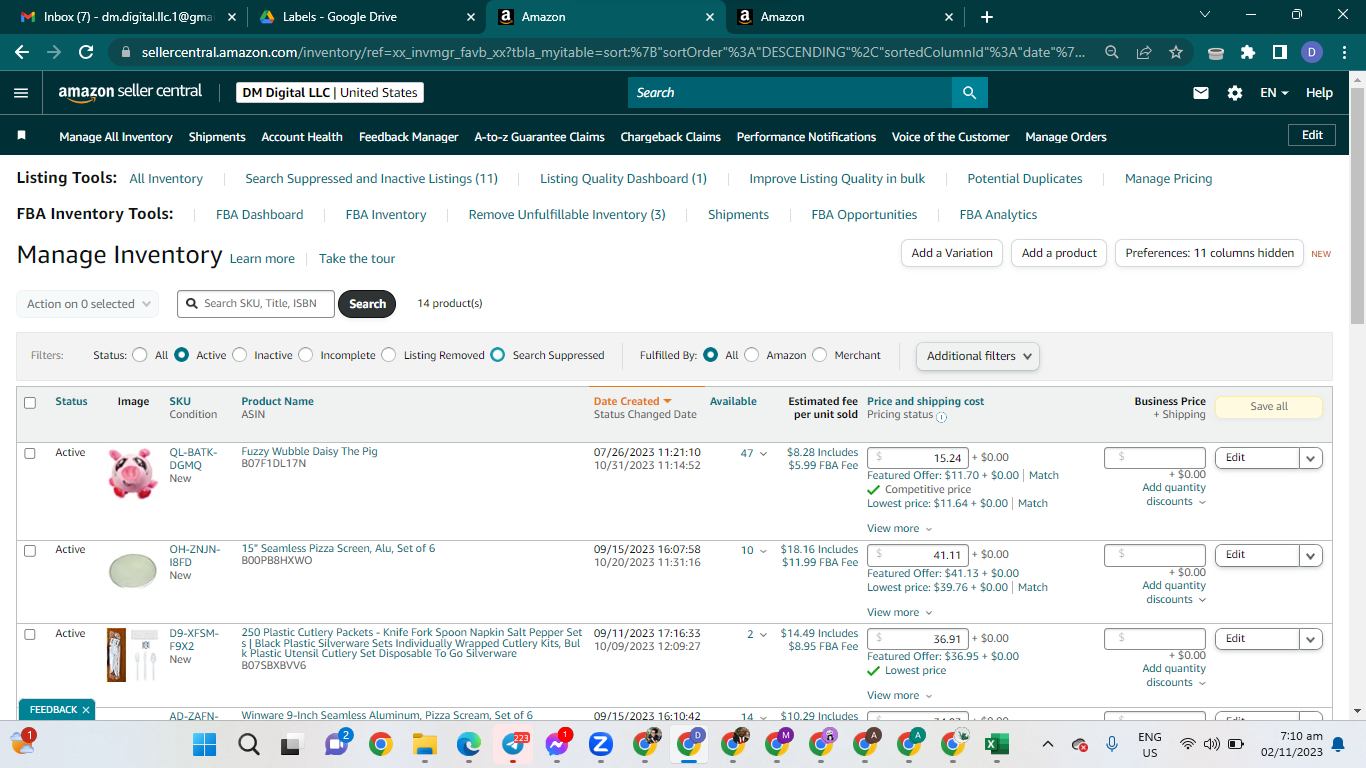Click the info icon next to Pricing status
Image resolution: width=1366 pixels, height=768 pixels.
(941, 416)
